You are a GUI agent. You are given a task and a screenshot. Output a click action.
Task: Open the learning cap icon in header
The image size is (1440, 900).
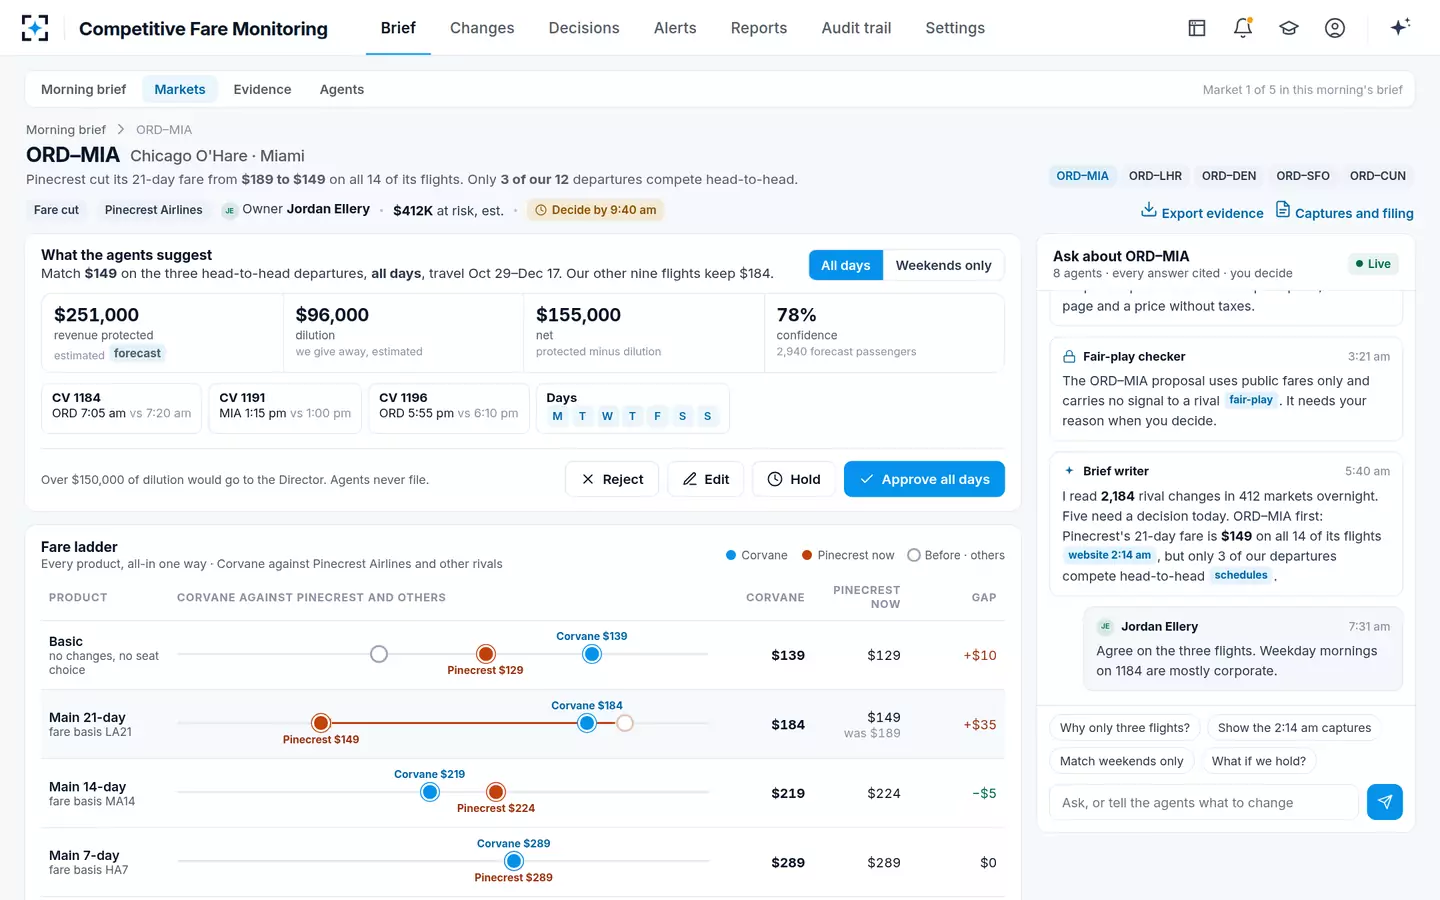1289,28
